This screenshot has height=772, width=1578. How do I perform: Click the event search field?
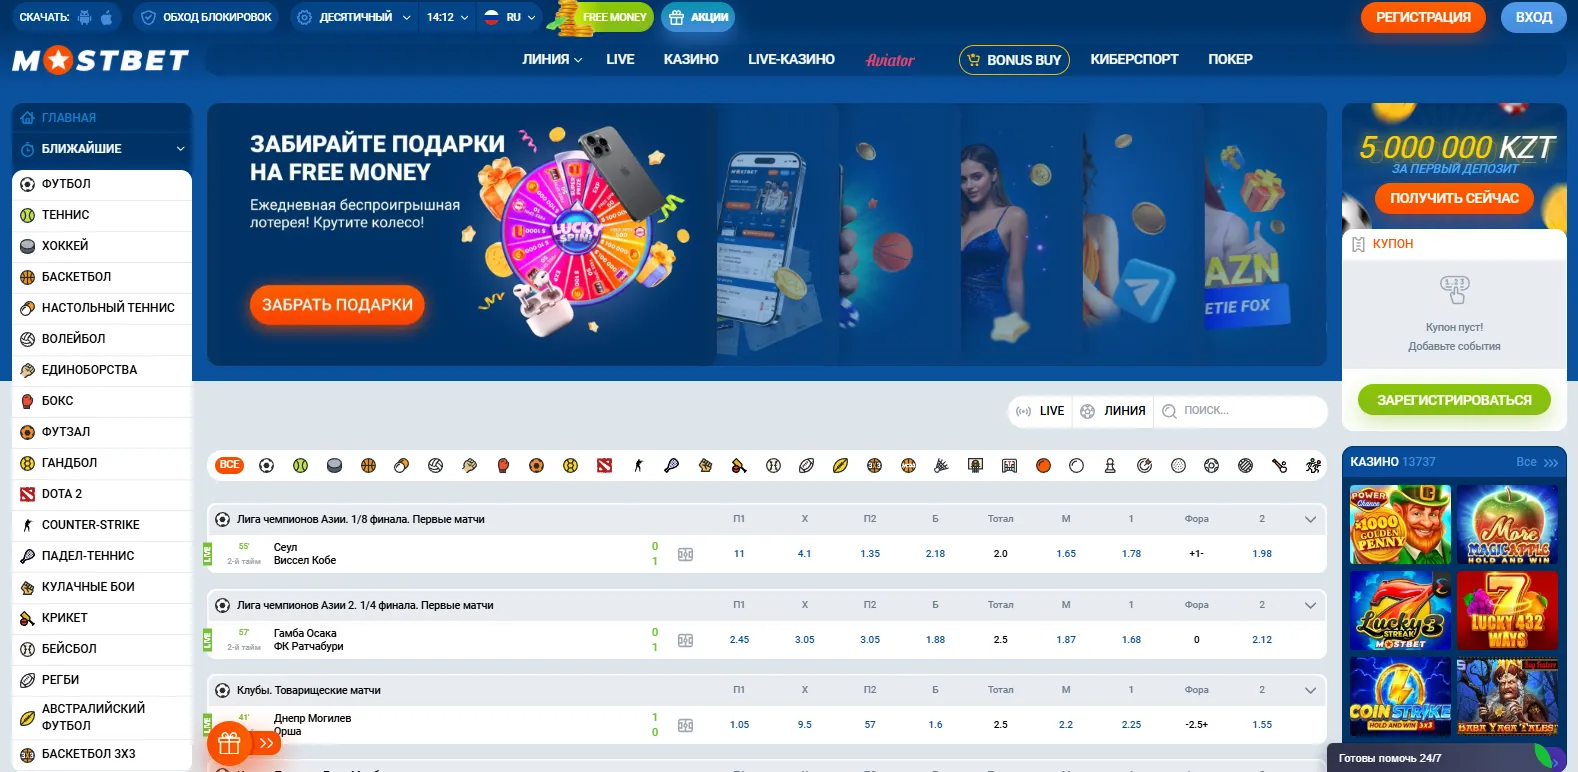point(1245,411)
